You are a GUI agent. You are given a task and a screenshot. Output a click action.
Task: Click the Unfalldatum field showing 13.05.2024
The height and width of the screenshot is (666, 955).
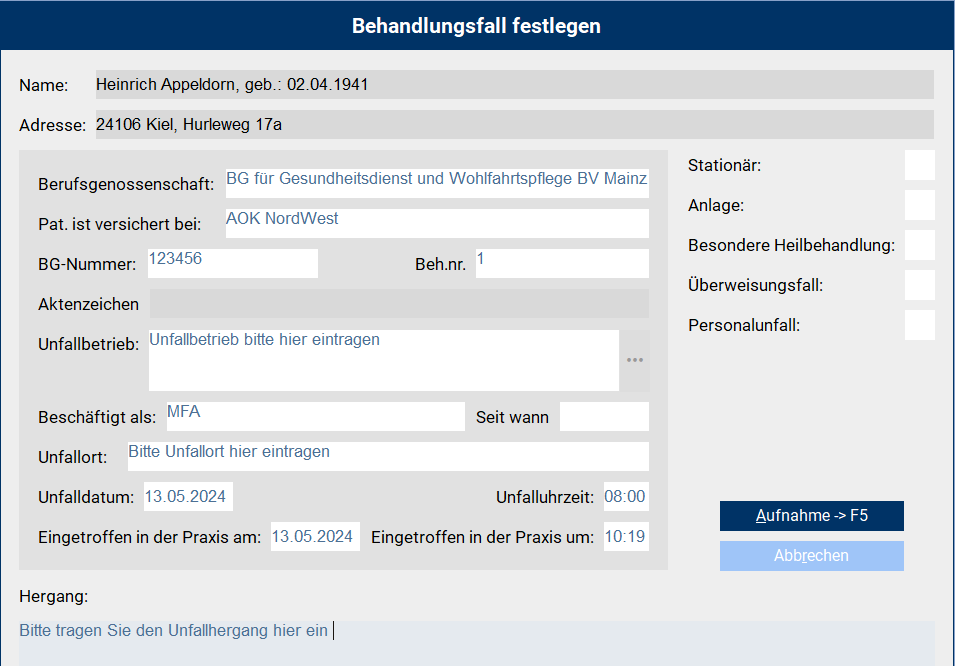188,495
